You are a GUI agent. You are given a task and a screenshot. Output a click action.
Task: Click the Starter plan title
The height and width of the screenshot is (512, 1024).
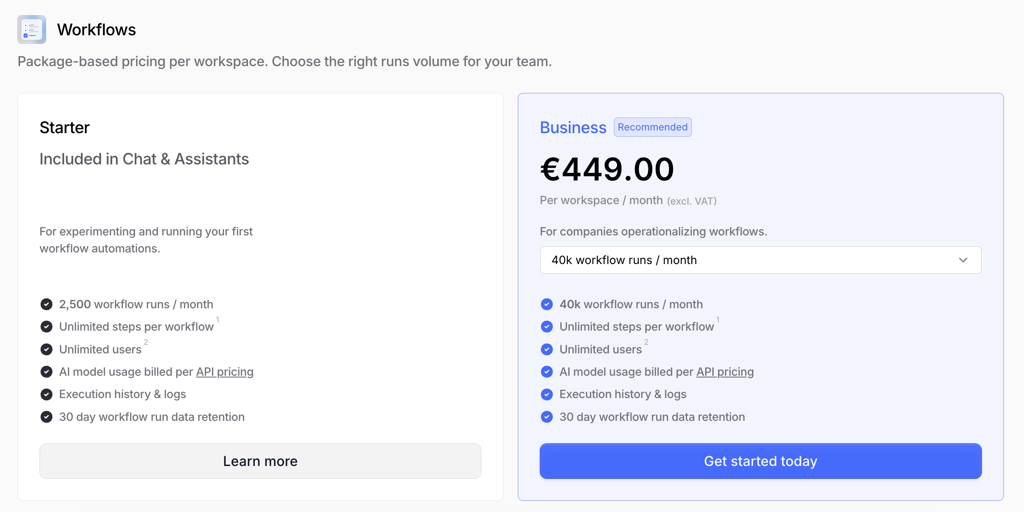(x=65, y=127)
